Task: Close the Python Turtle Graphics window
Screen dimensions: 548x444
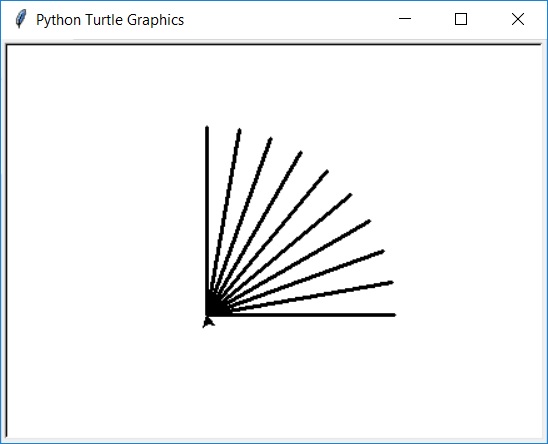Action: tap(518, 19)
